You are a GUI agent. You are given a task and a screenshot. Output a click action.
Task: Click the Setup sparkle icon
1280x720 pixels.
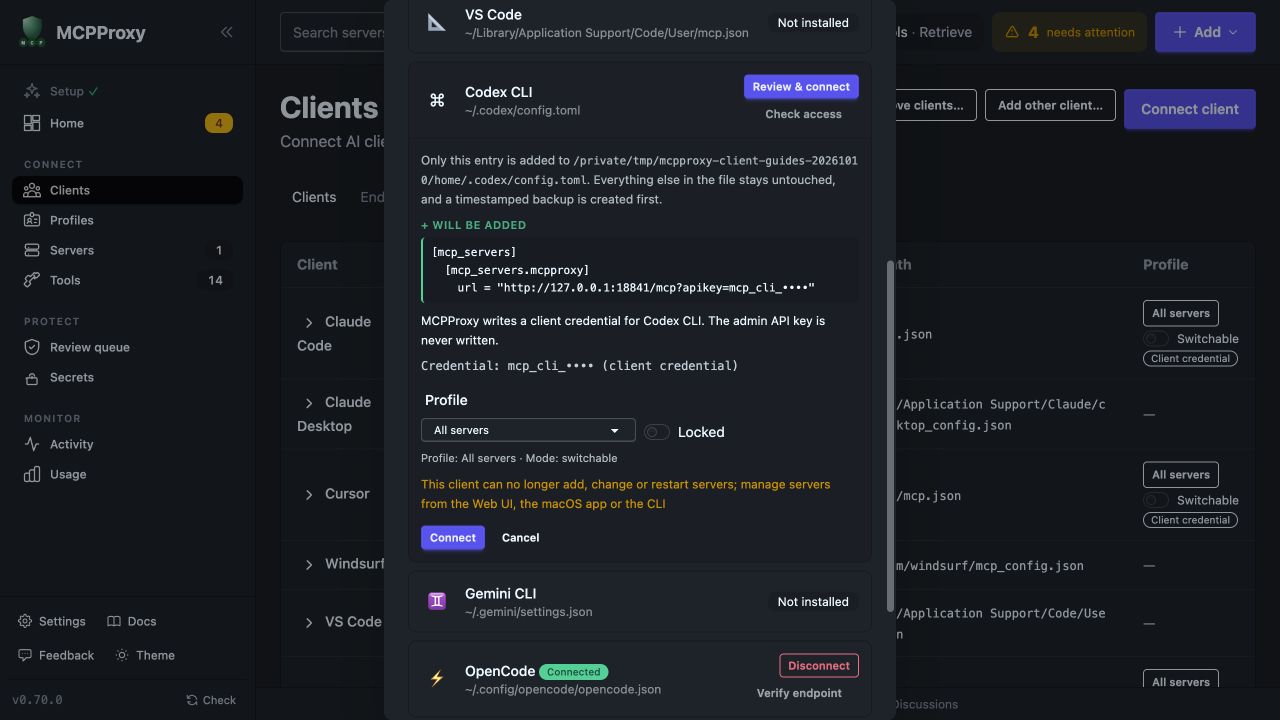[x=32, y=91]
